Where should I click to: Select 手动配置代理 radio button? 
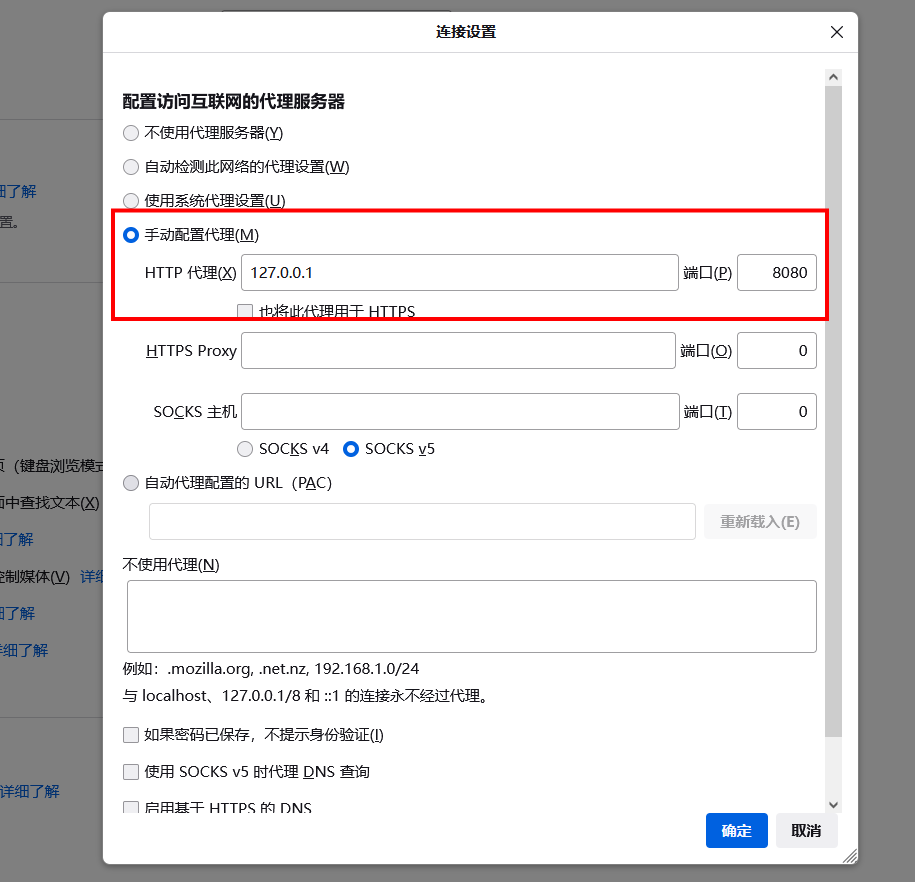[131, 235]
